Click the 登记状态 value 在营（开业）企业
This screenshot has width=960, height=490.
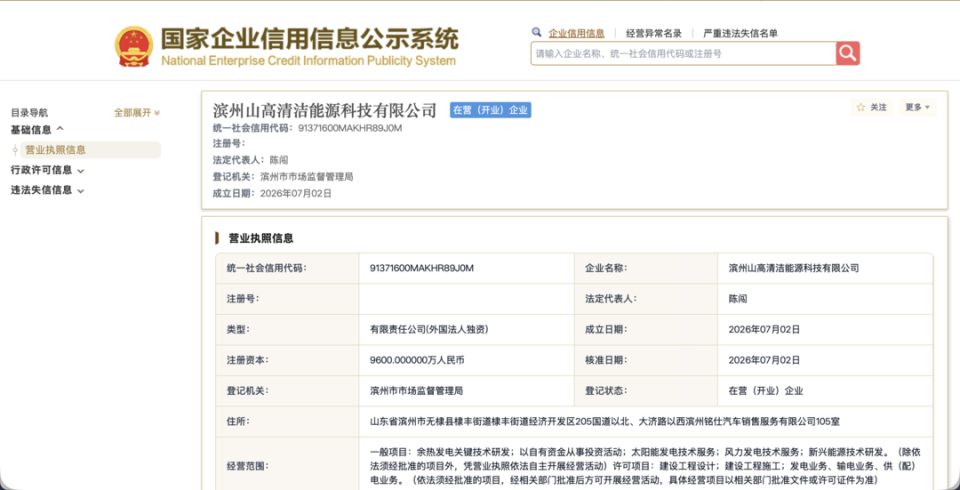point(765,391)
